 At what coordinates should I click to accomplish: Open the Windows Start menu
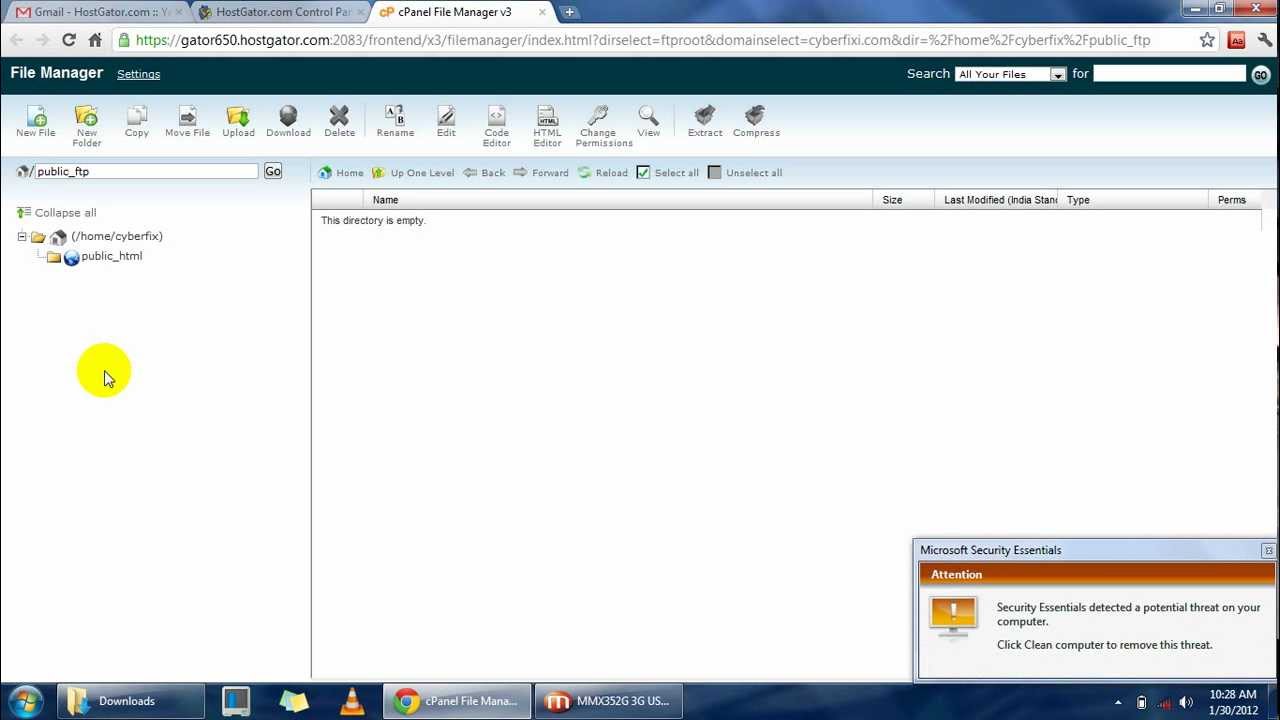click(24, 701)
